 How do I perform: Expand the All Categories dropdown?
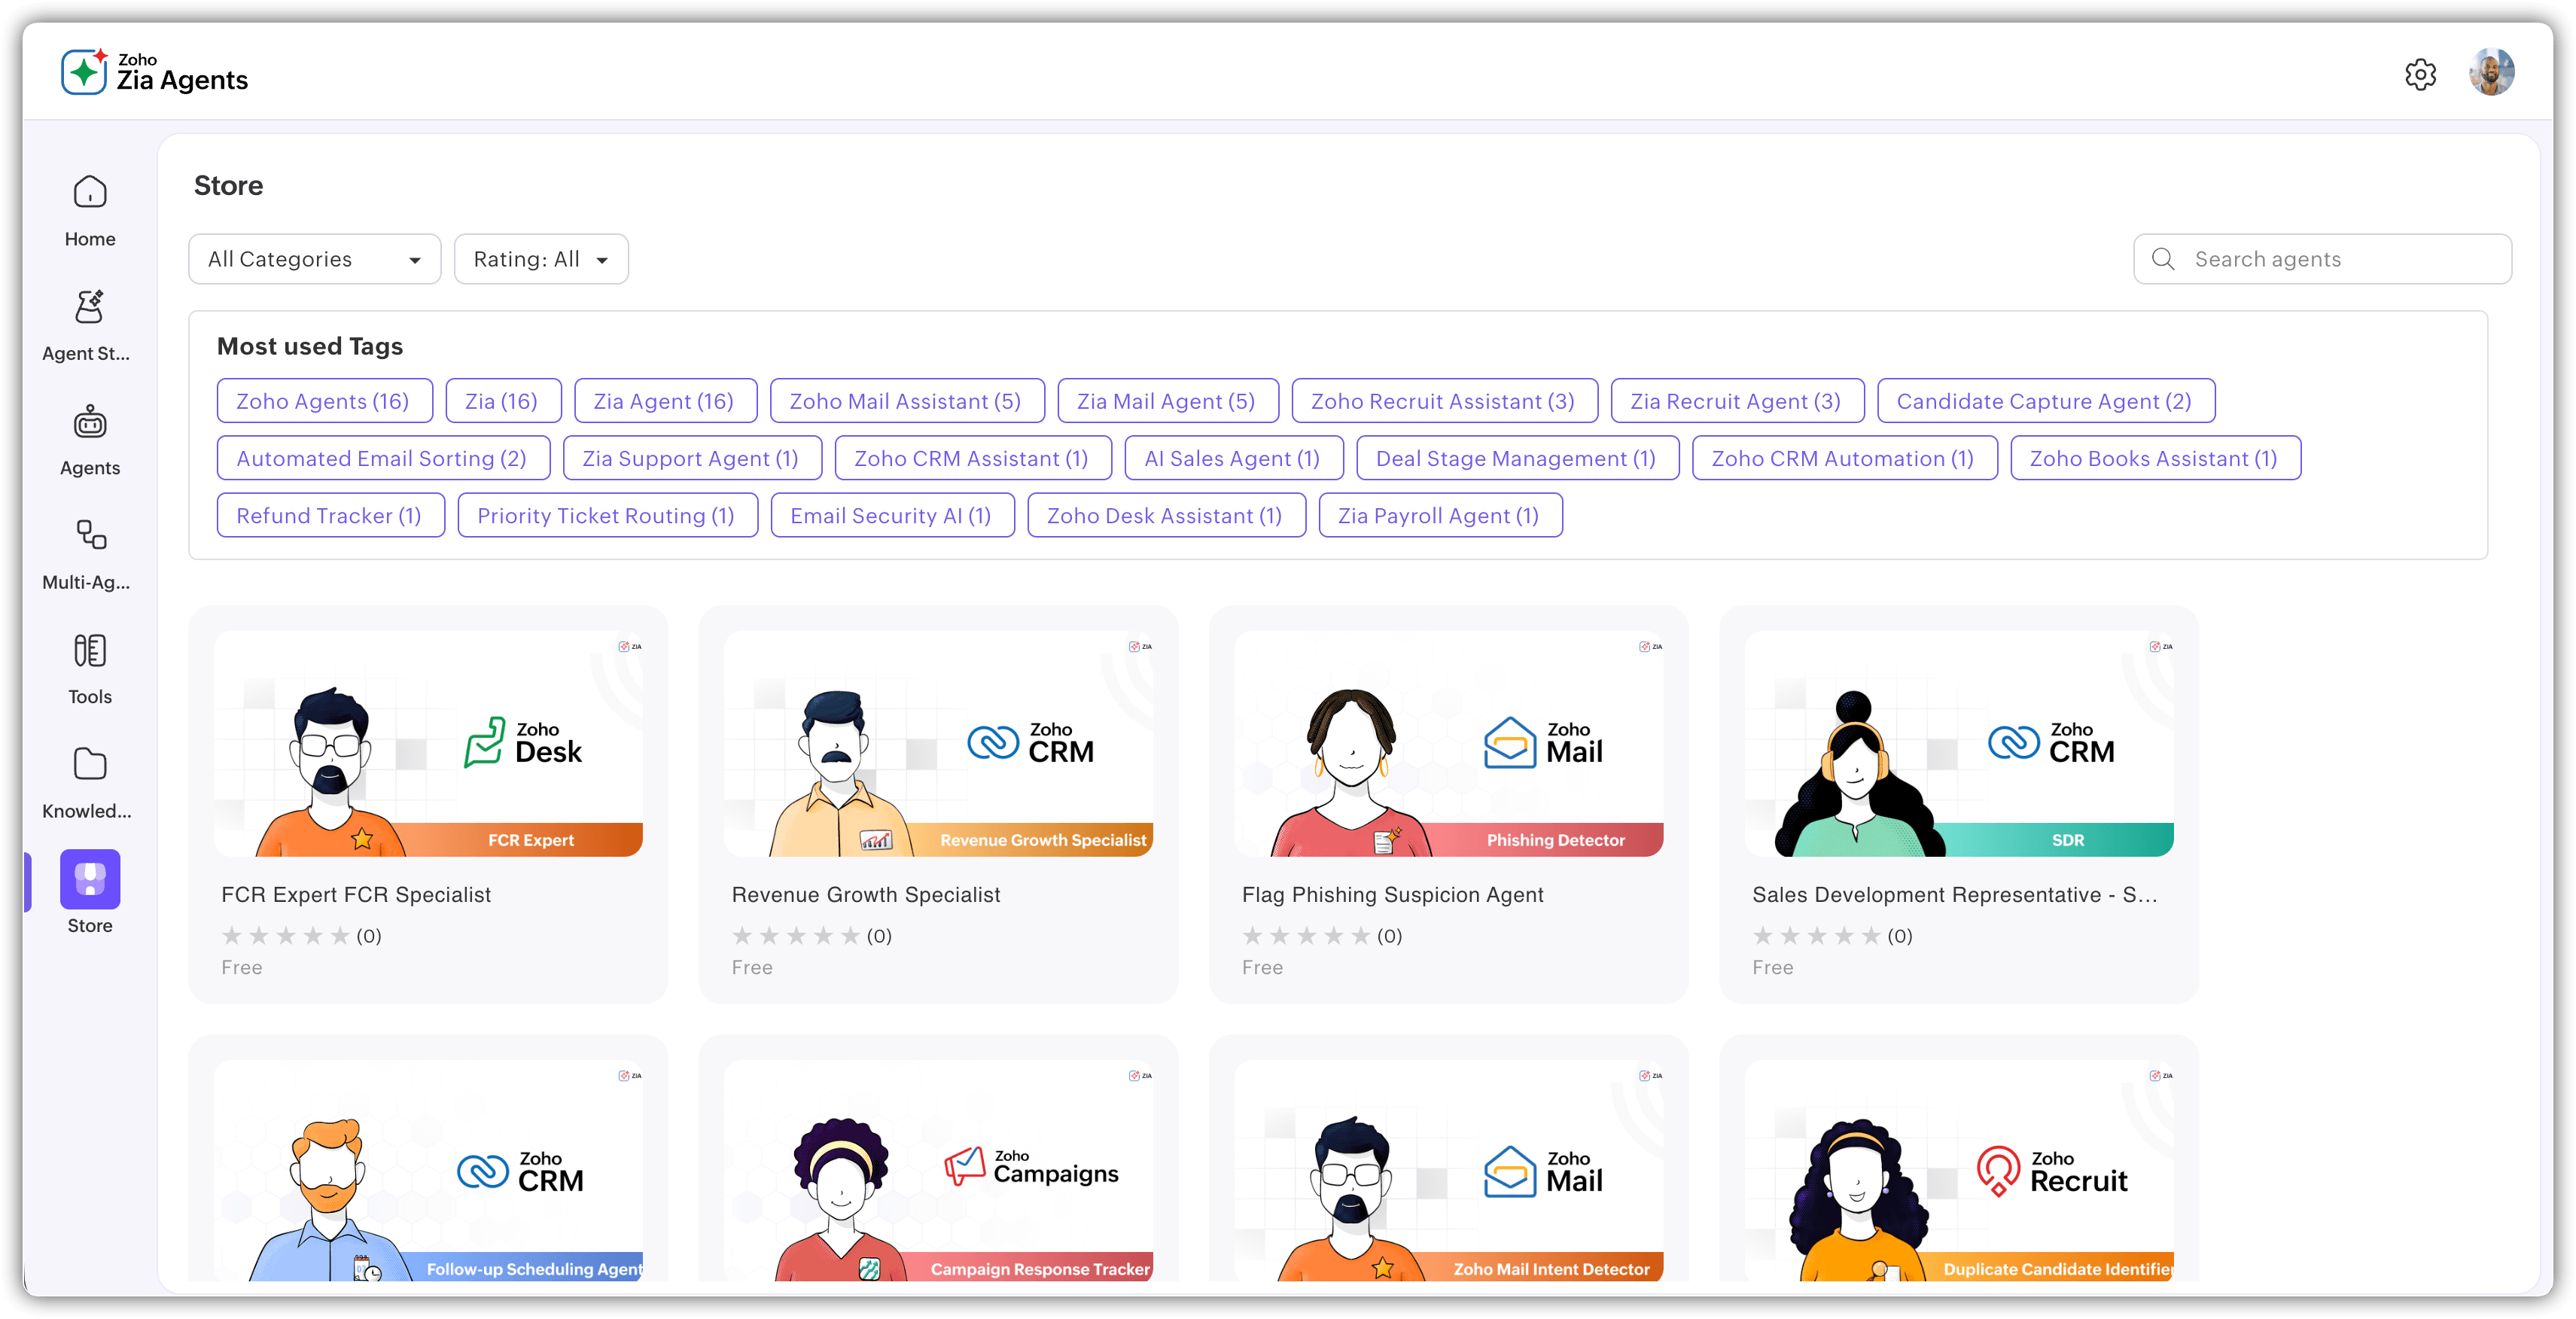pyautogui.click(x=314, y=260)
